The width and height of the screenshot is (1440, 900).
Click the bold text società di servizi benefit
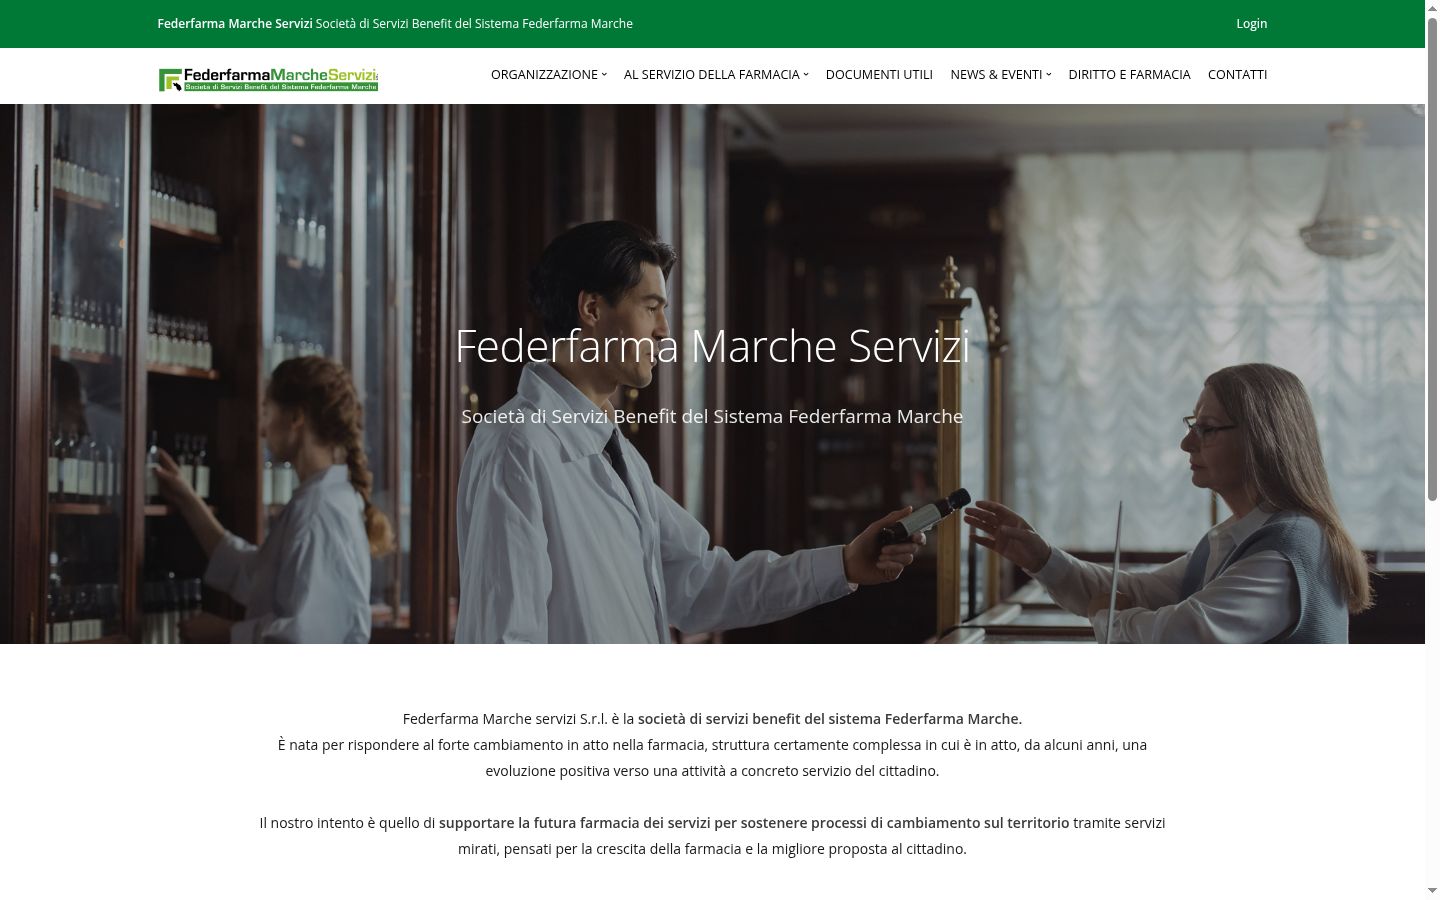click(x=830, y=719)
